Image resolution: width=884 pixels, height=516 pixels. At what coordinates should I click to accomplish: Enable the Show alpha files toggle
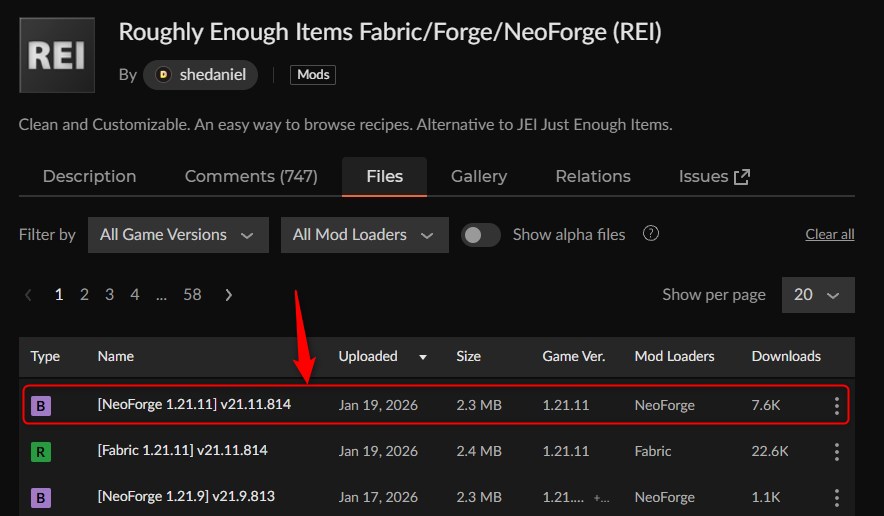[x=481, y=235]
